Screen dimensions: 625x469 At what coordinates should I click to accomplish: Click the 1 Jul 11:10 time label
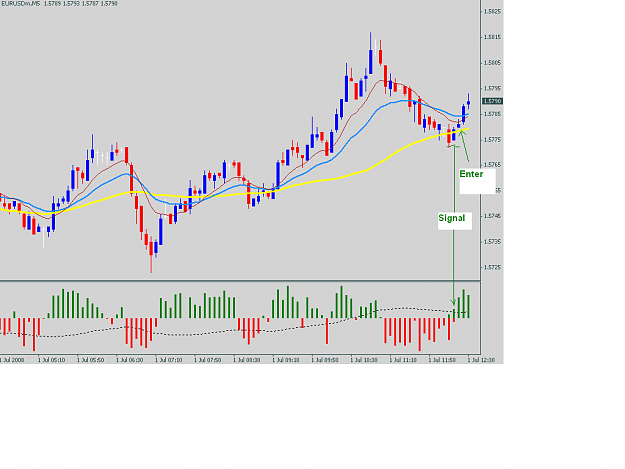click(x=403, y=360)
